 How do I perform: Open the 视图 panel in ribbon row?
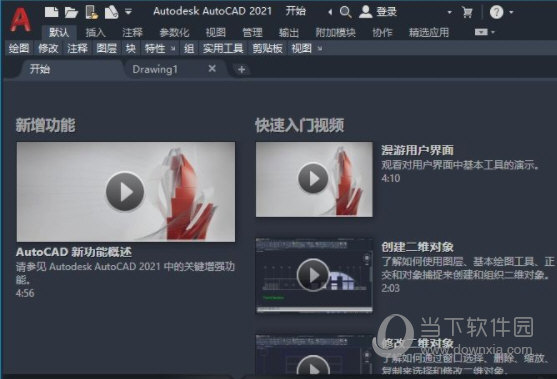[x=302, y=48]
